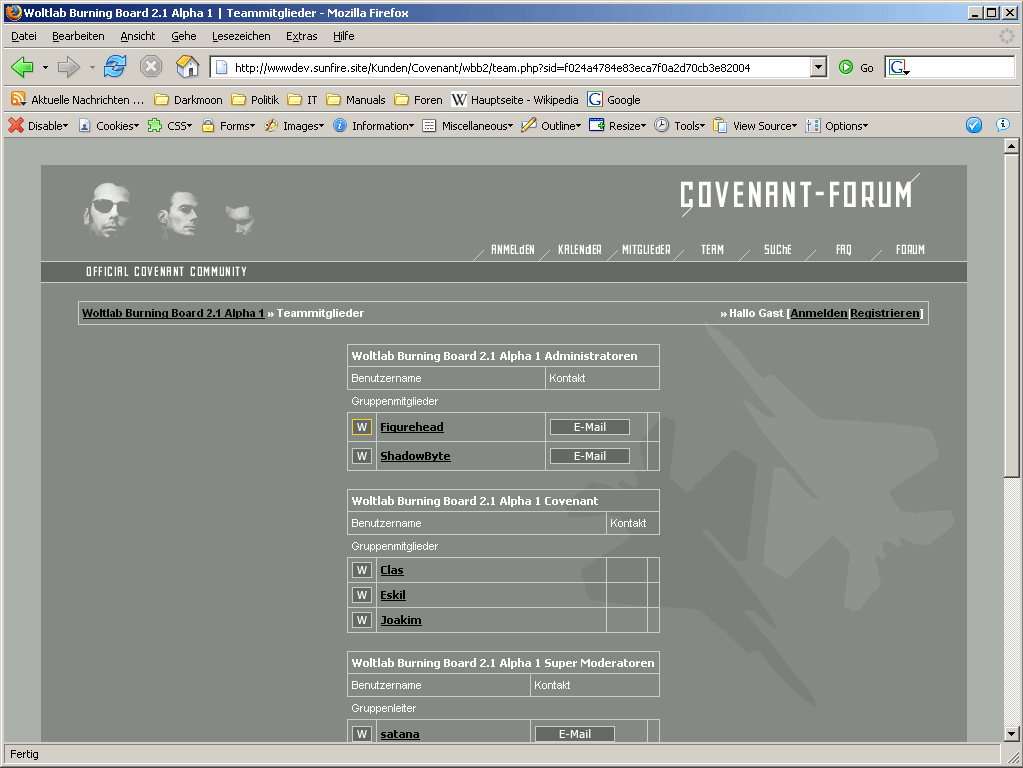Click the search engine input field
The height and width of the screenshot is (768, 1023).
pos(960,67)
